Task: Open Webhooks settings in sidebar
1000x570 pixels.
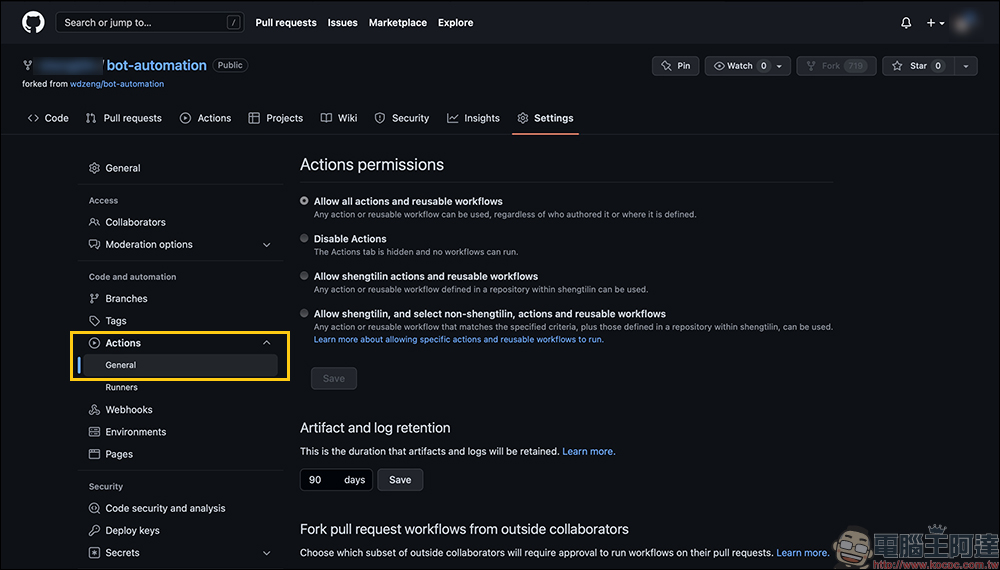Action: click(128, 410)
